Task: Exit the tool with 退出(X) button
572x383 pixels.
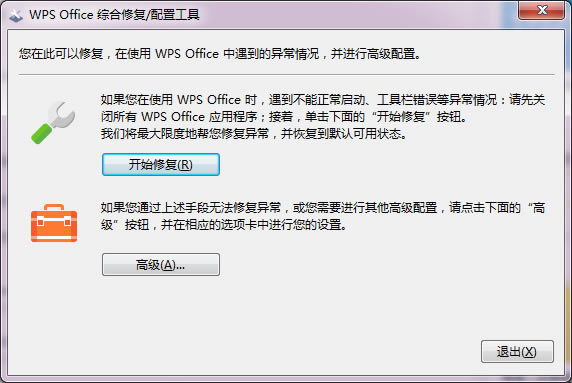Action: 517,352
